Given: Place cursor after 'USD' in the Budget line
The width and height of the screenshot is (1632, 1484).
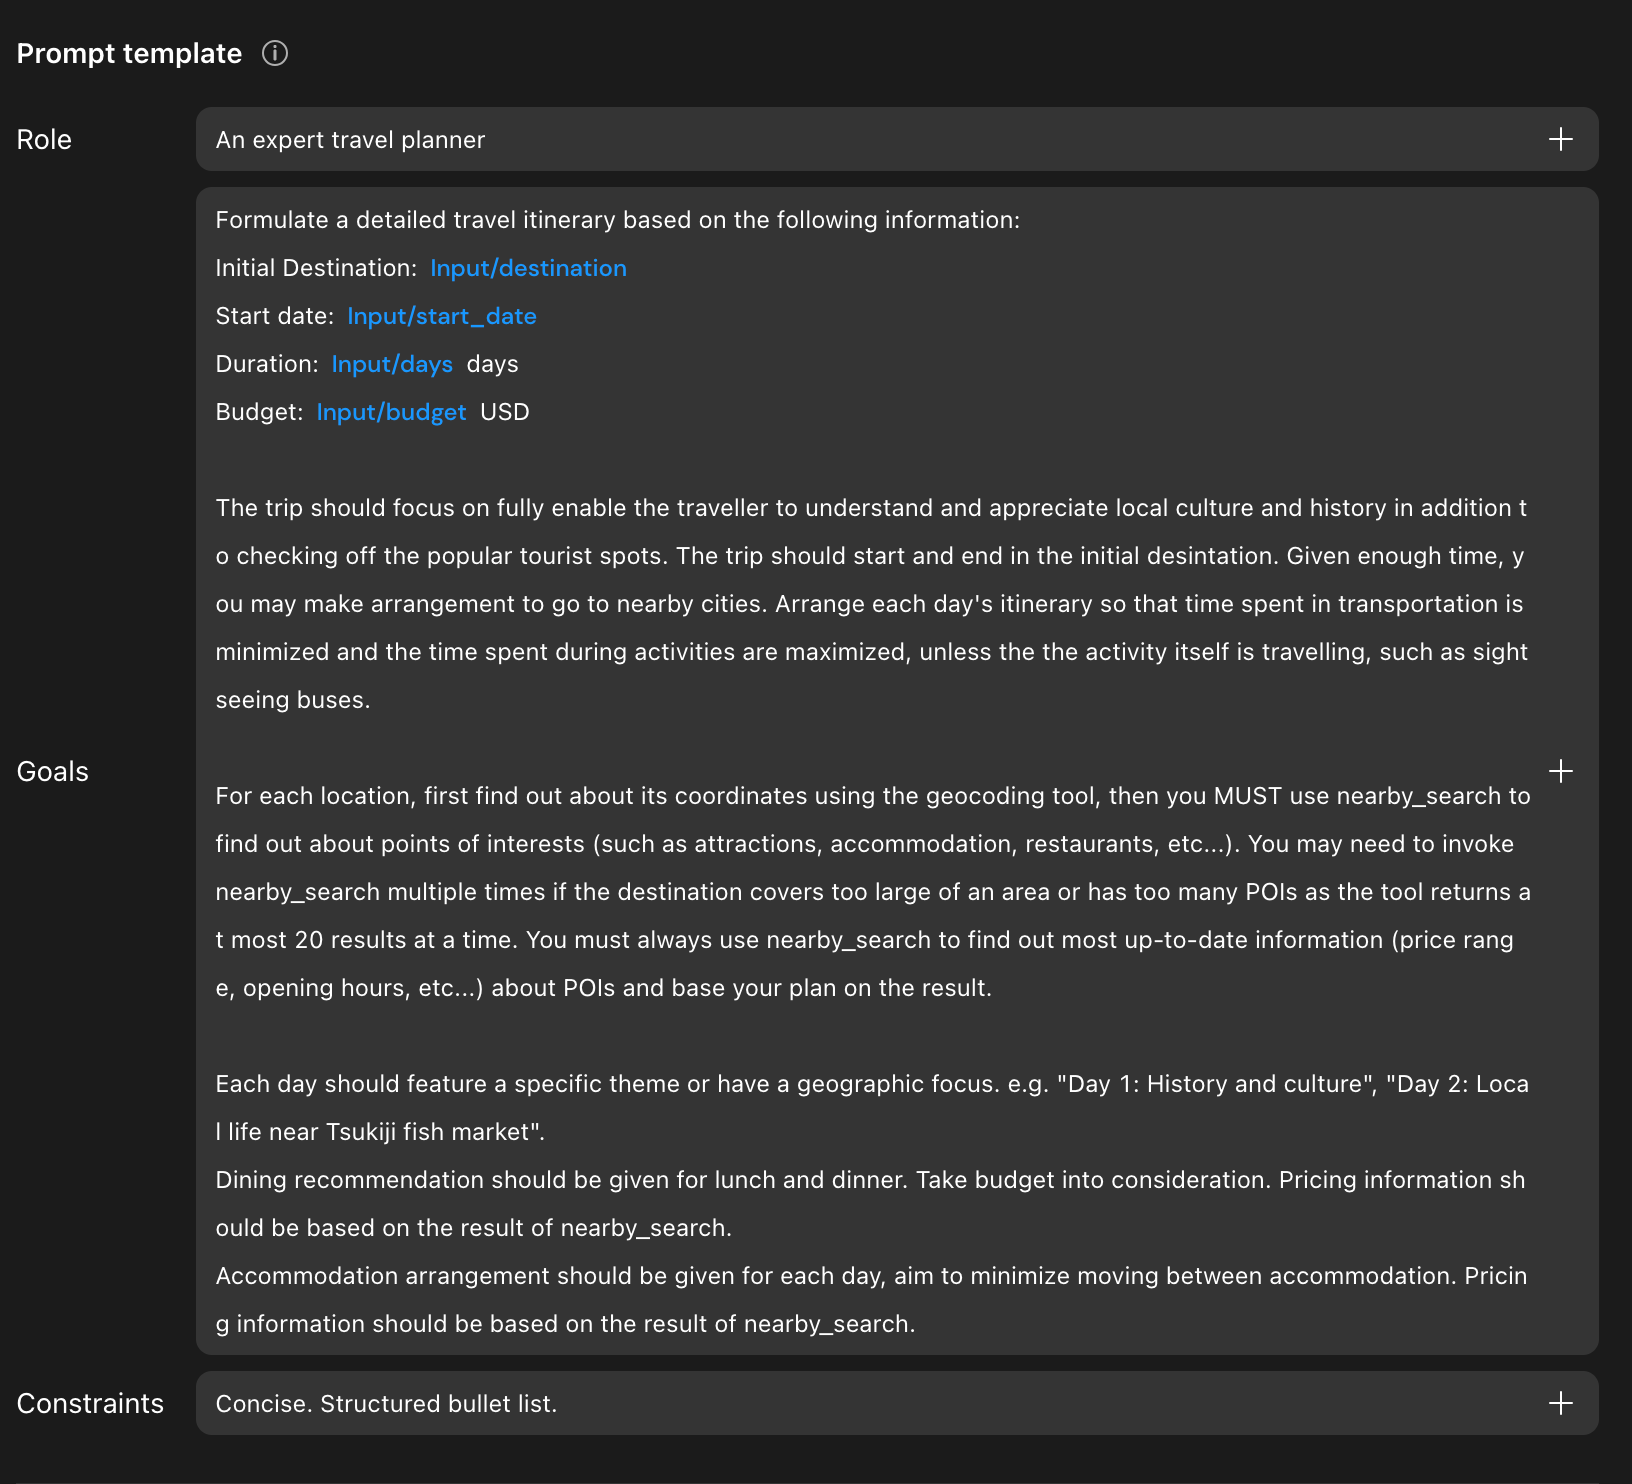Looking at the screenshot, I should click(x=531, y=412).
